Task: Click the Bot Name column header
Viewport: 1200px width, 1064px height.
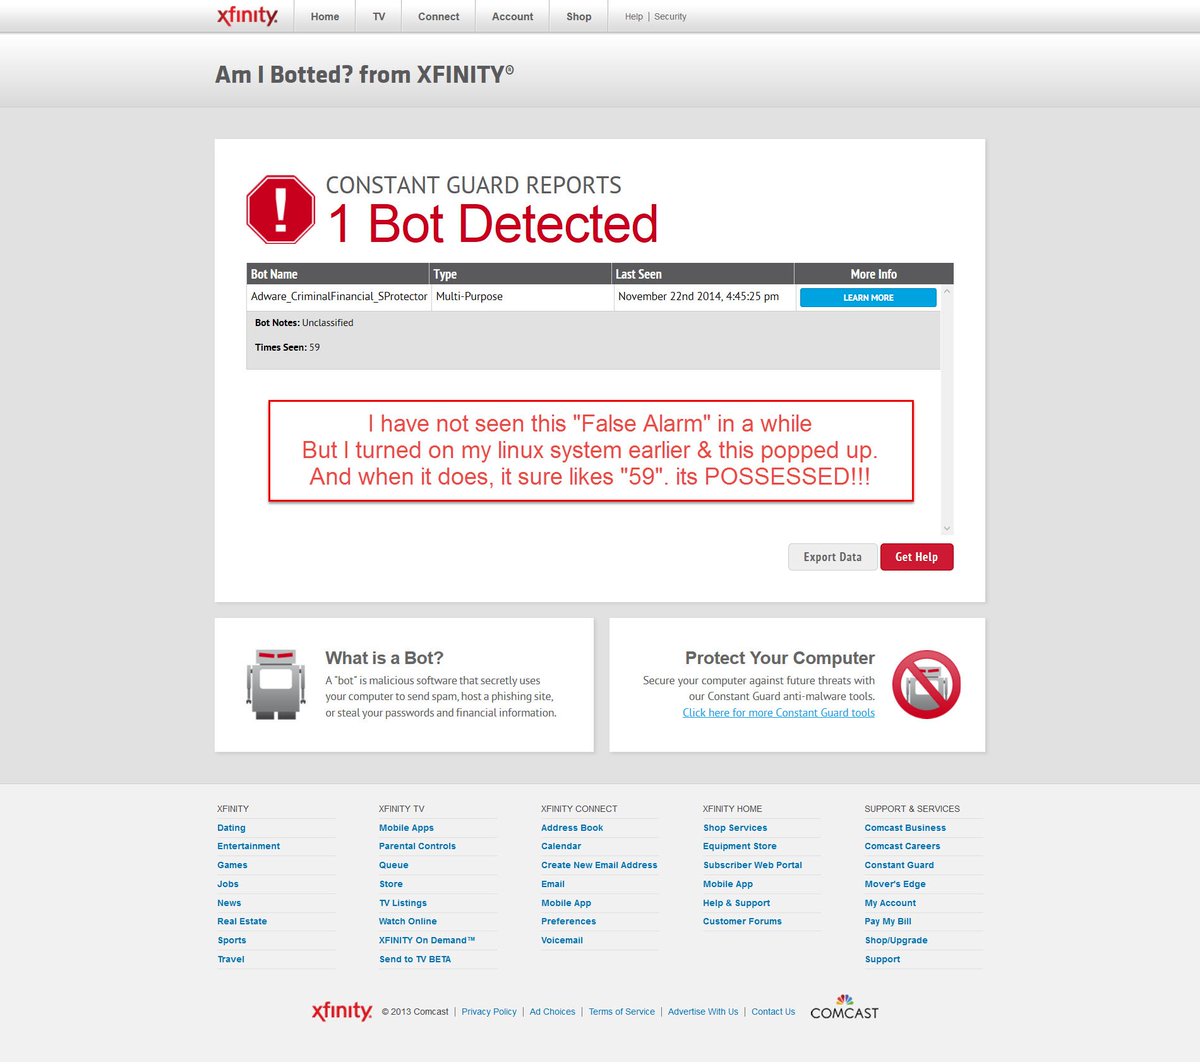Action: (x=338, y=274)
